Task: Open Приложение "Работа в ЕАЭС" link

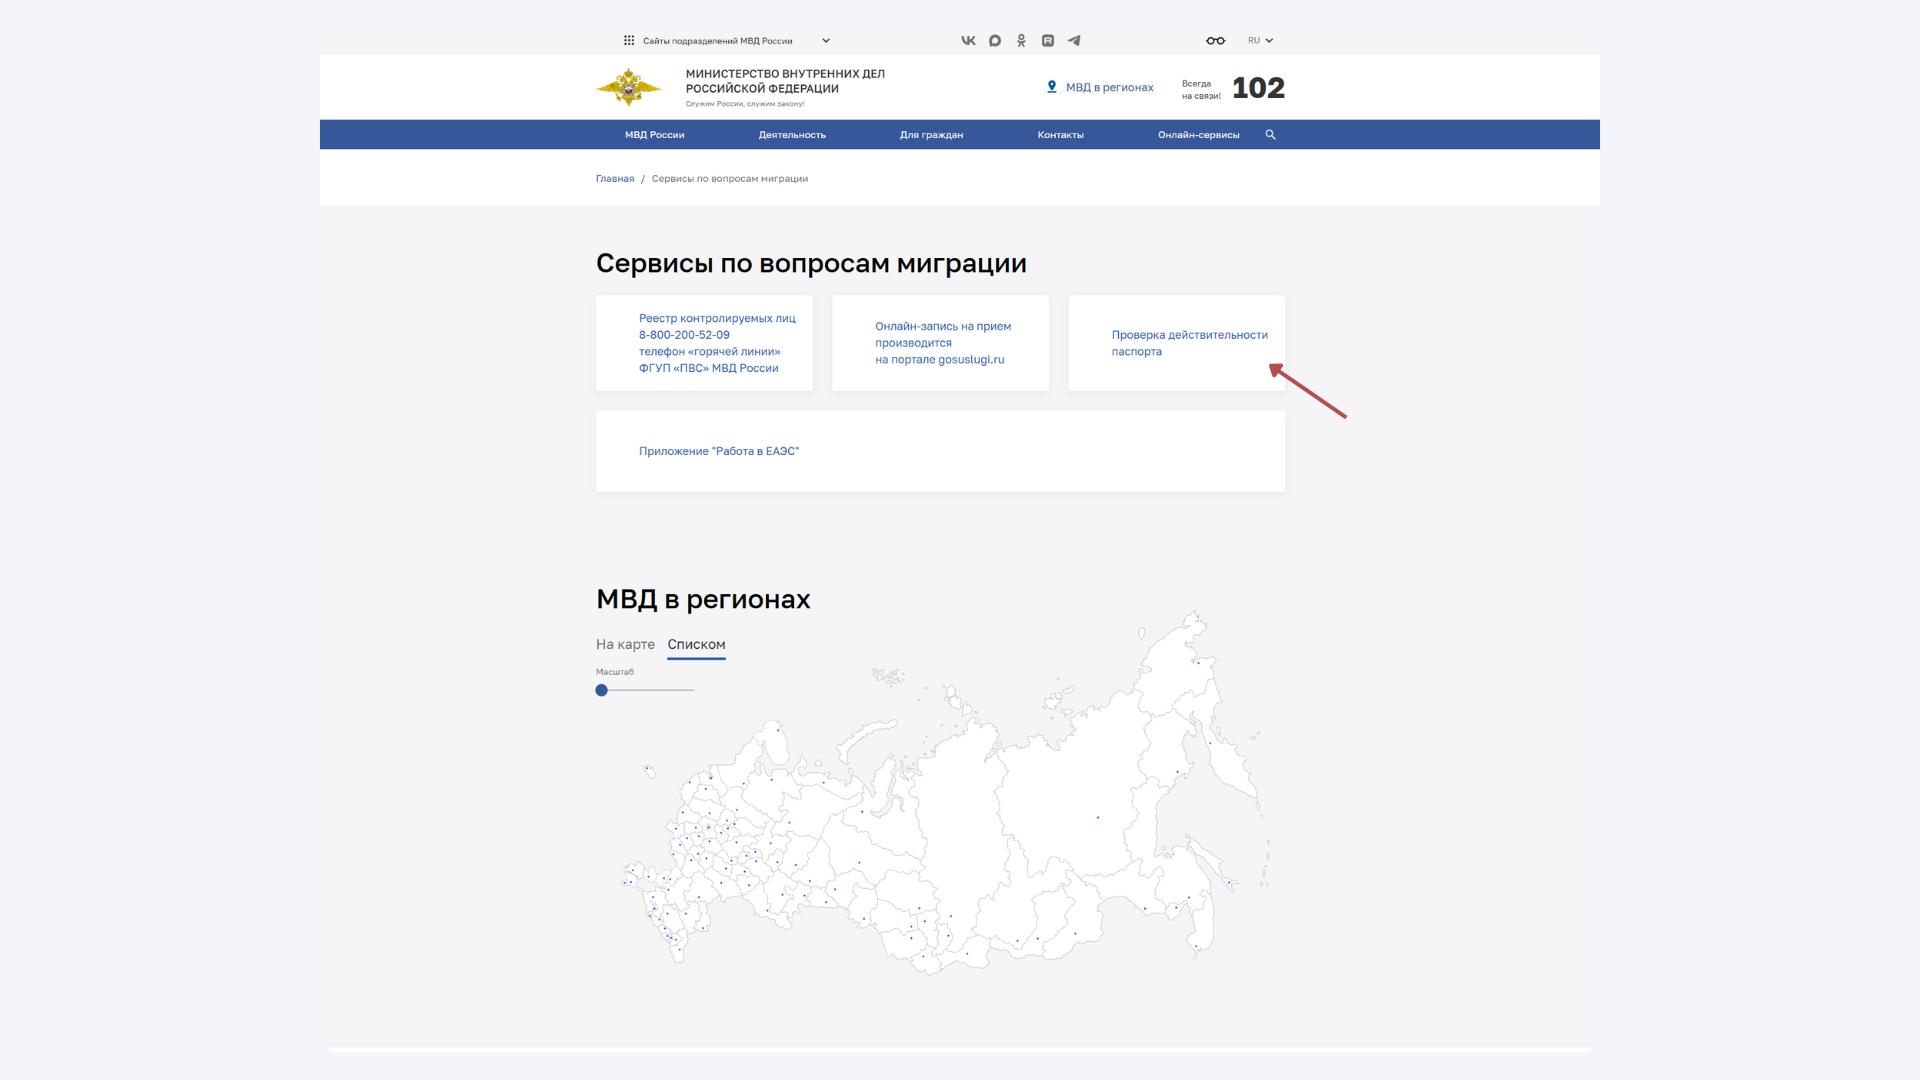Action: click(x=719, y=451)
